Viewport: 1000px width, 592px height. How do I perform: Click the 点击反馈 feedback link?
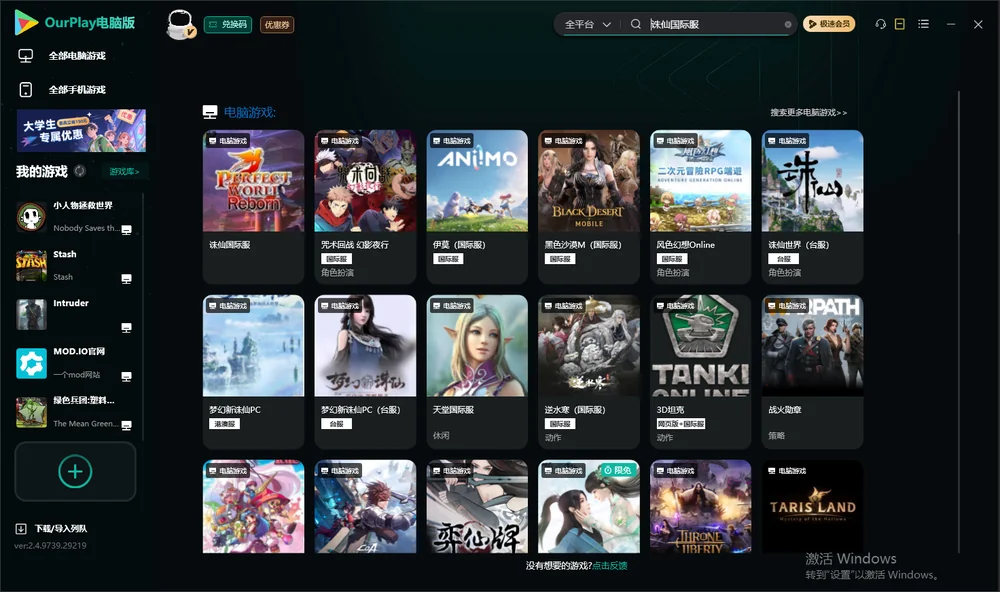click(x=610, y=565)
